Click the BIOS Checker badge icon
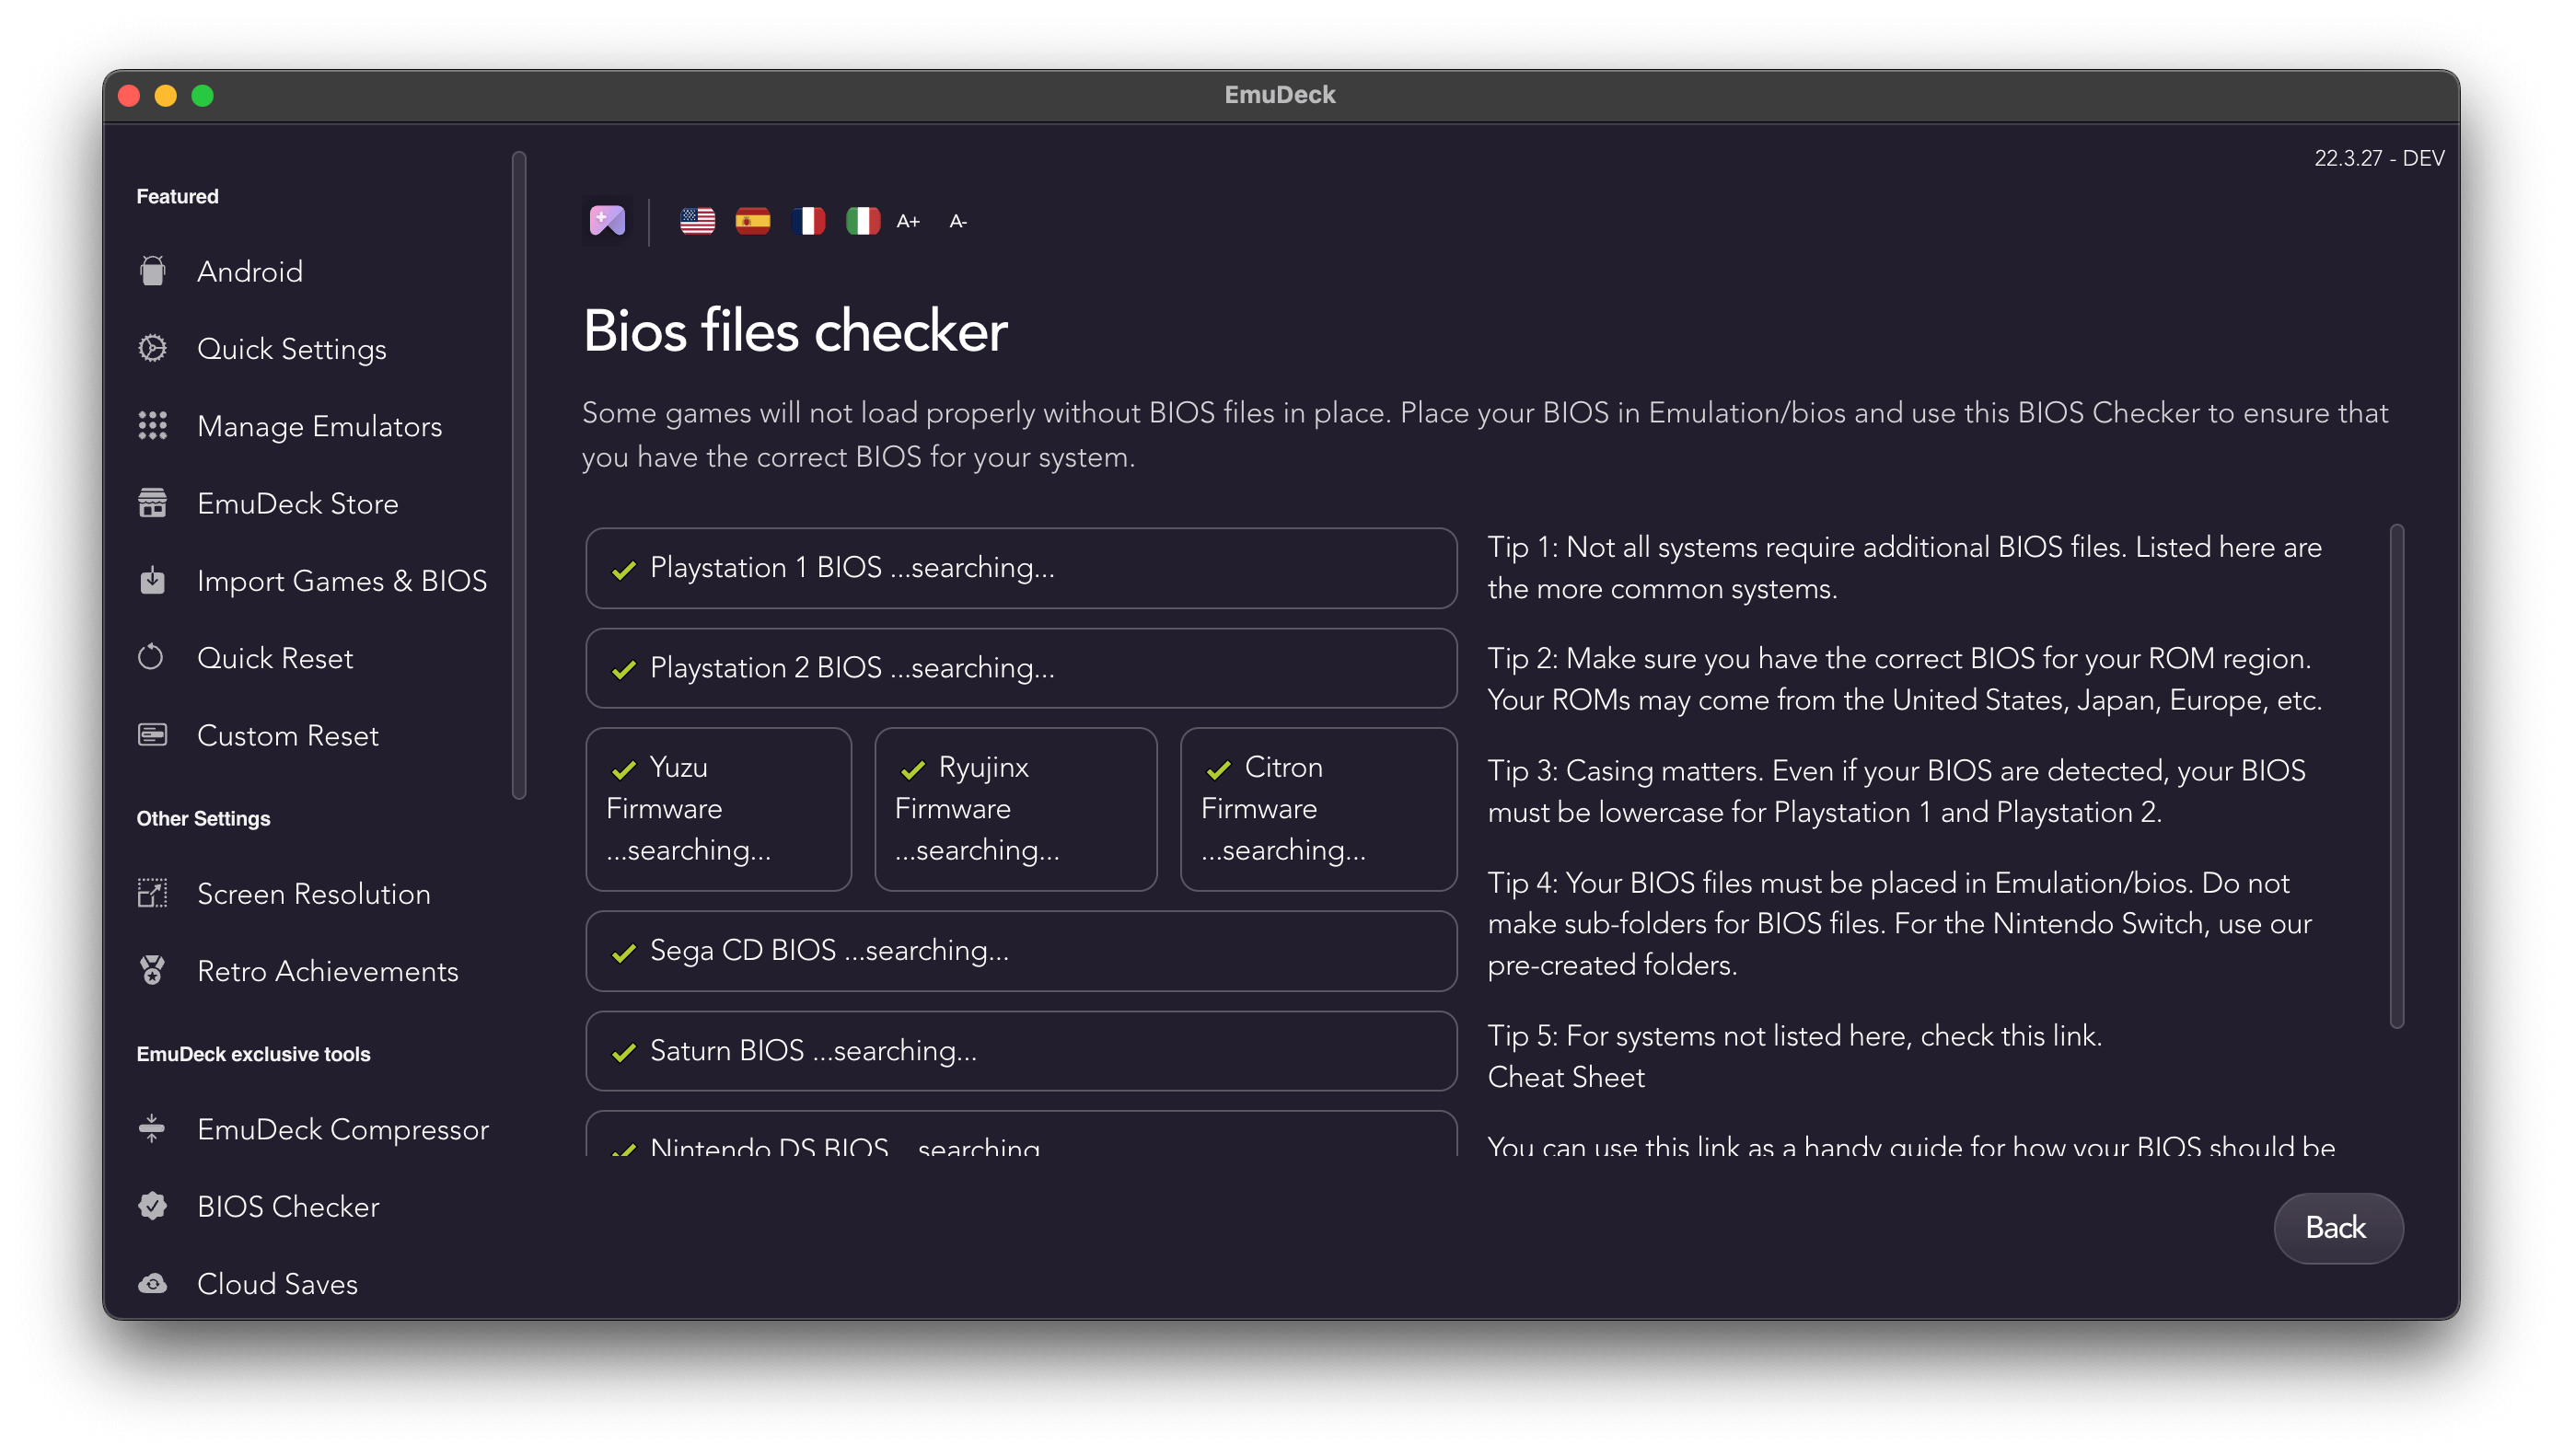This screenshot has height=1456, width=2563. pyautogui.click(x=152, y=1206)
